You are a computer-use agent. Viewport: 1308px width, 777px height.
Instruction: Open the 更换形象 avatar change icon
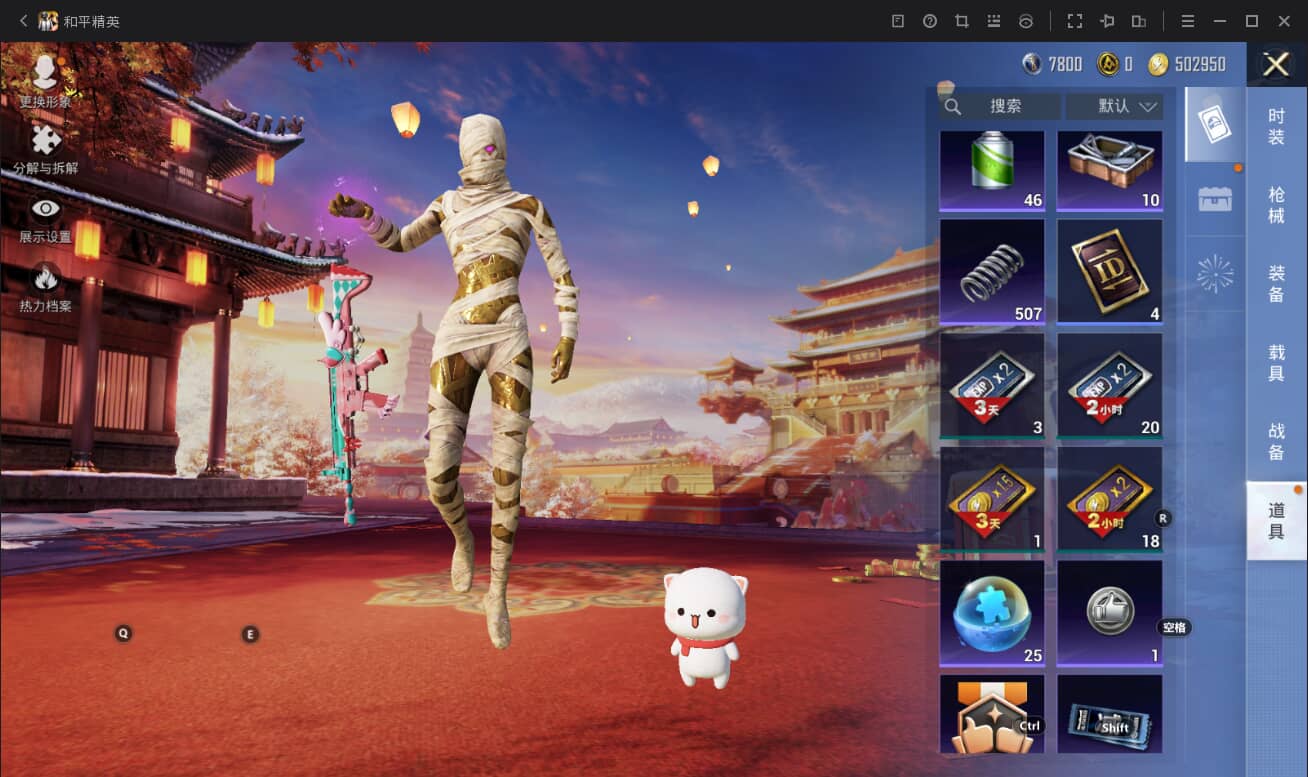point(45,73)
